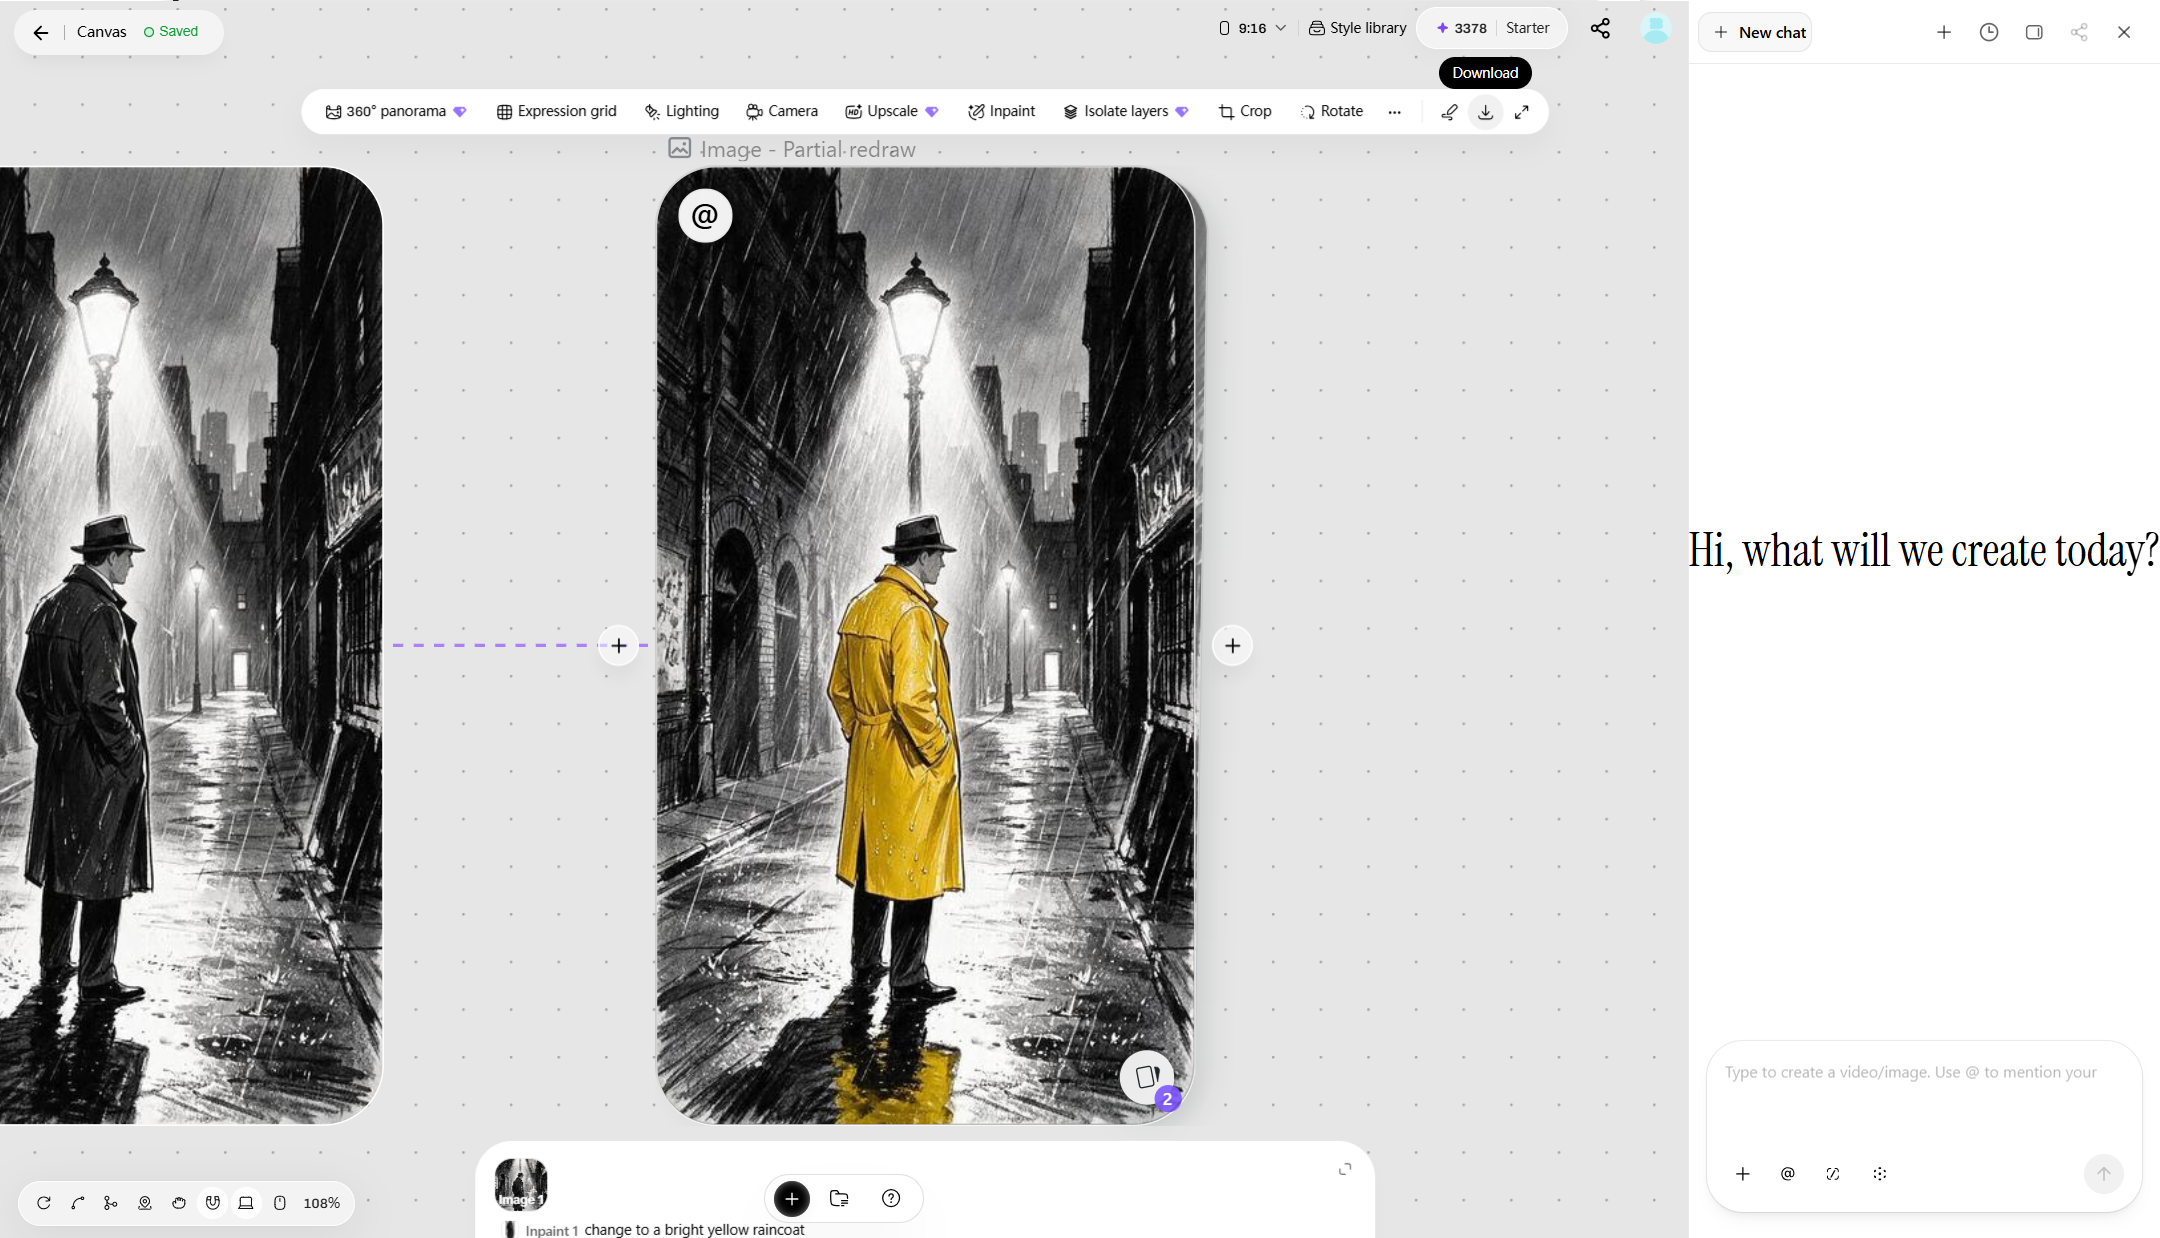
Task: Toggle the chat side panel layout icon
Action: point(2034,32)
